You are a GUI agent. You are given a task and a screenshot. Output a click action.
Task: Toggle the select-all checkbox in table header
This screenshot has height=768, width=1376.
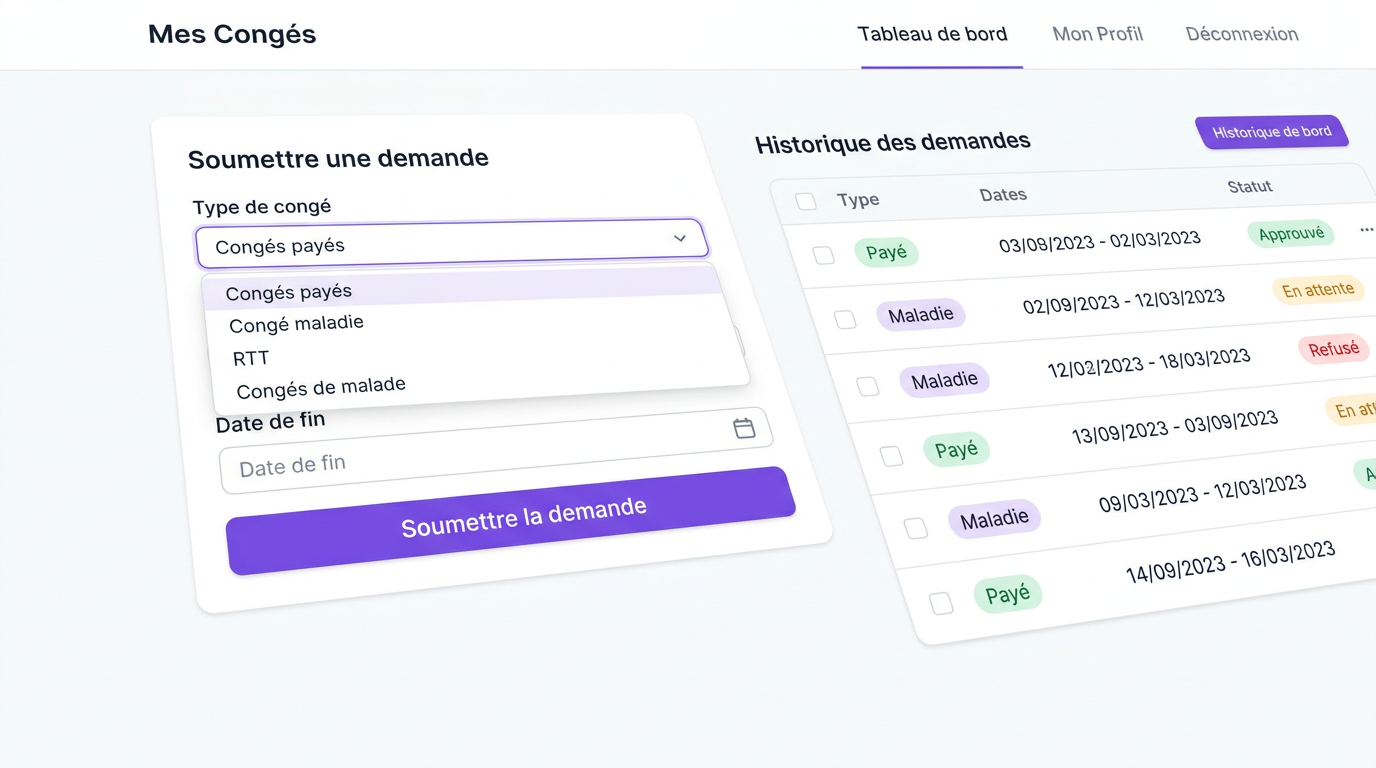click(806, 201)
